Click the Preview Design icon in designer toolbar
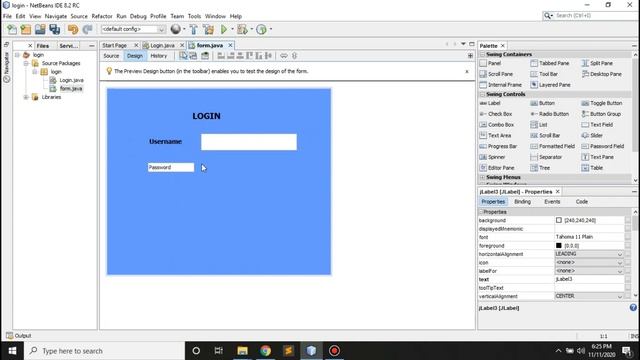 (205, 56)
